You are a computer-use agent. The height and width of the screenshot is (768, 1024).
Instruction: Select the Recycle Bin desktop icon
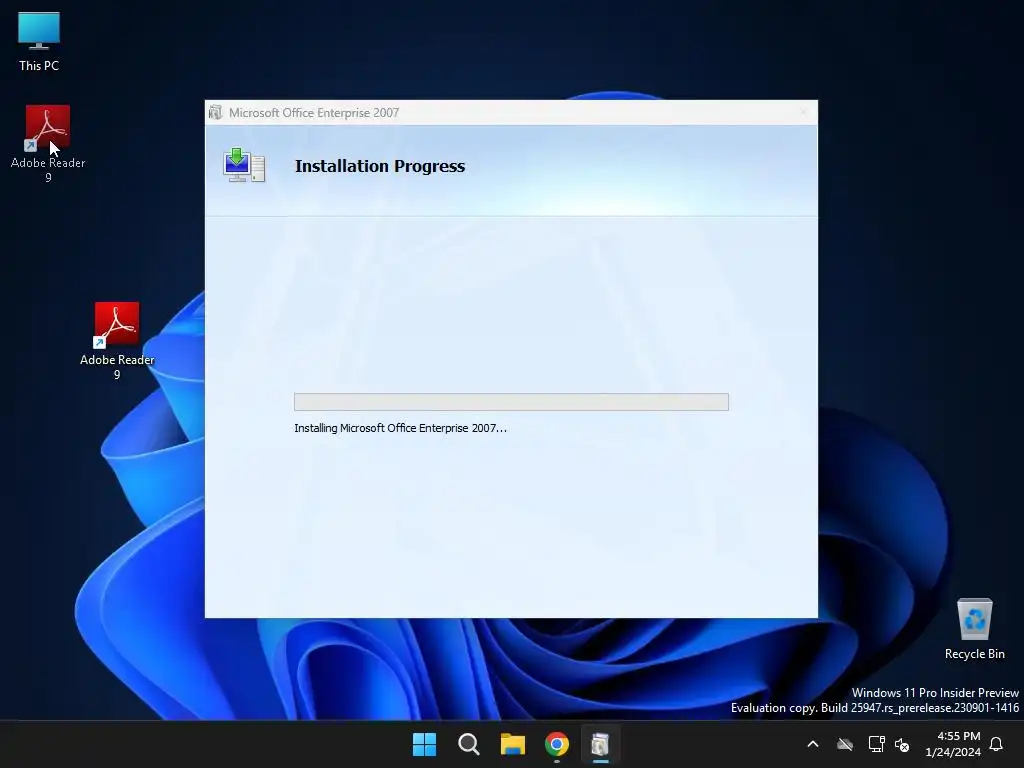click(974, 628)
